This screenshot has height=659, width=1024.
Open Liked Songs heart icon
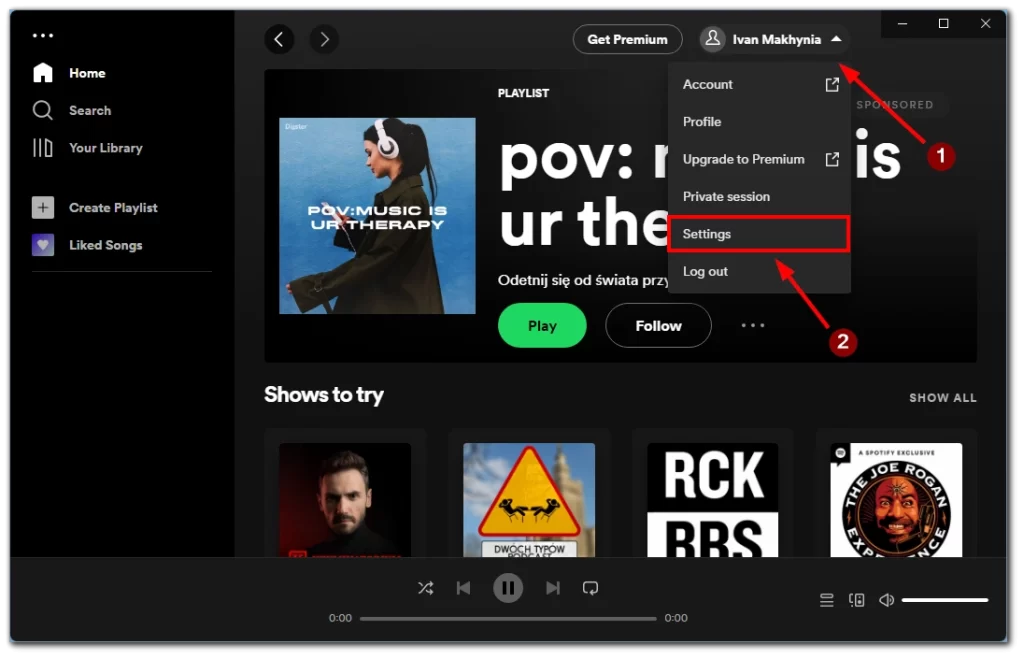tap(43, 245)
